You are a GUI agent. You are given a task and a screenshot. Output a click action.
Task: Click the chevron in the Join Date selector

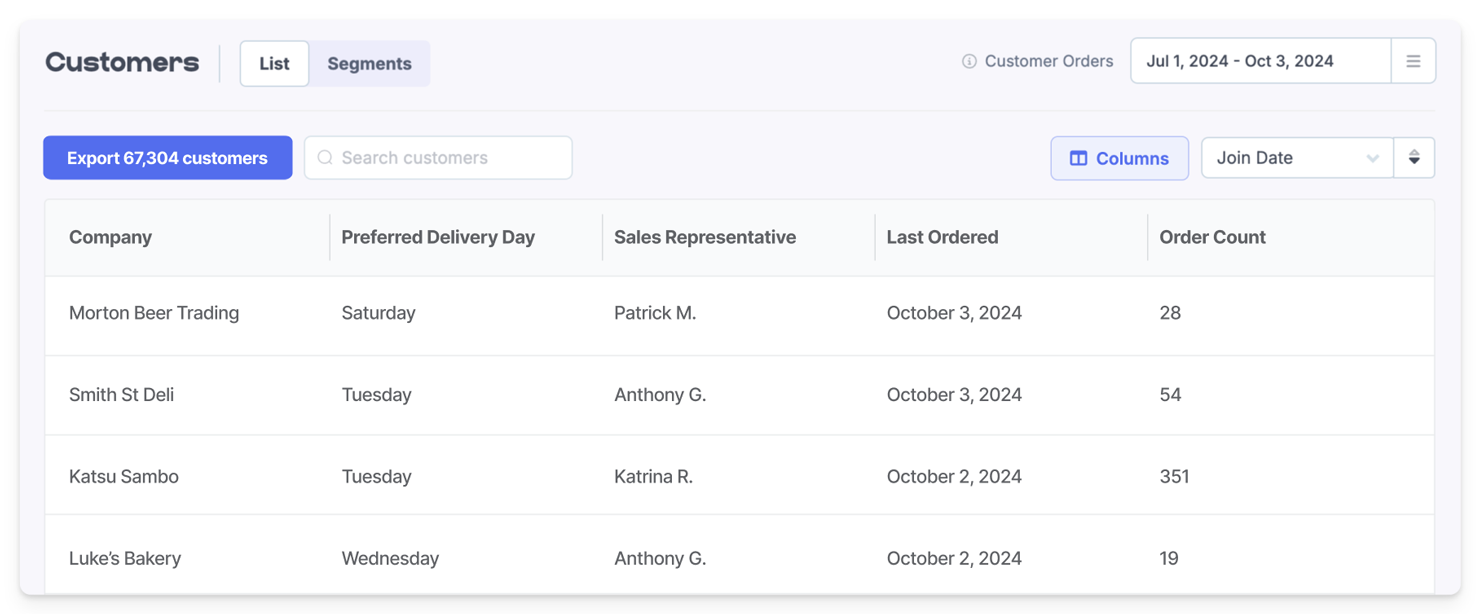1374,157
